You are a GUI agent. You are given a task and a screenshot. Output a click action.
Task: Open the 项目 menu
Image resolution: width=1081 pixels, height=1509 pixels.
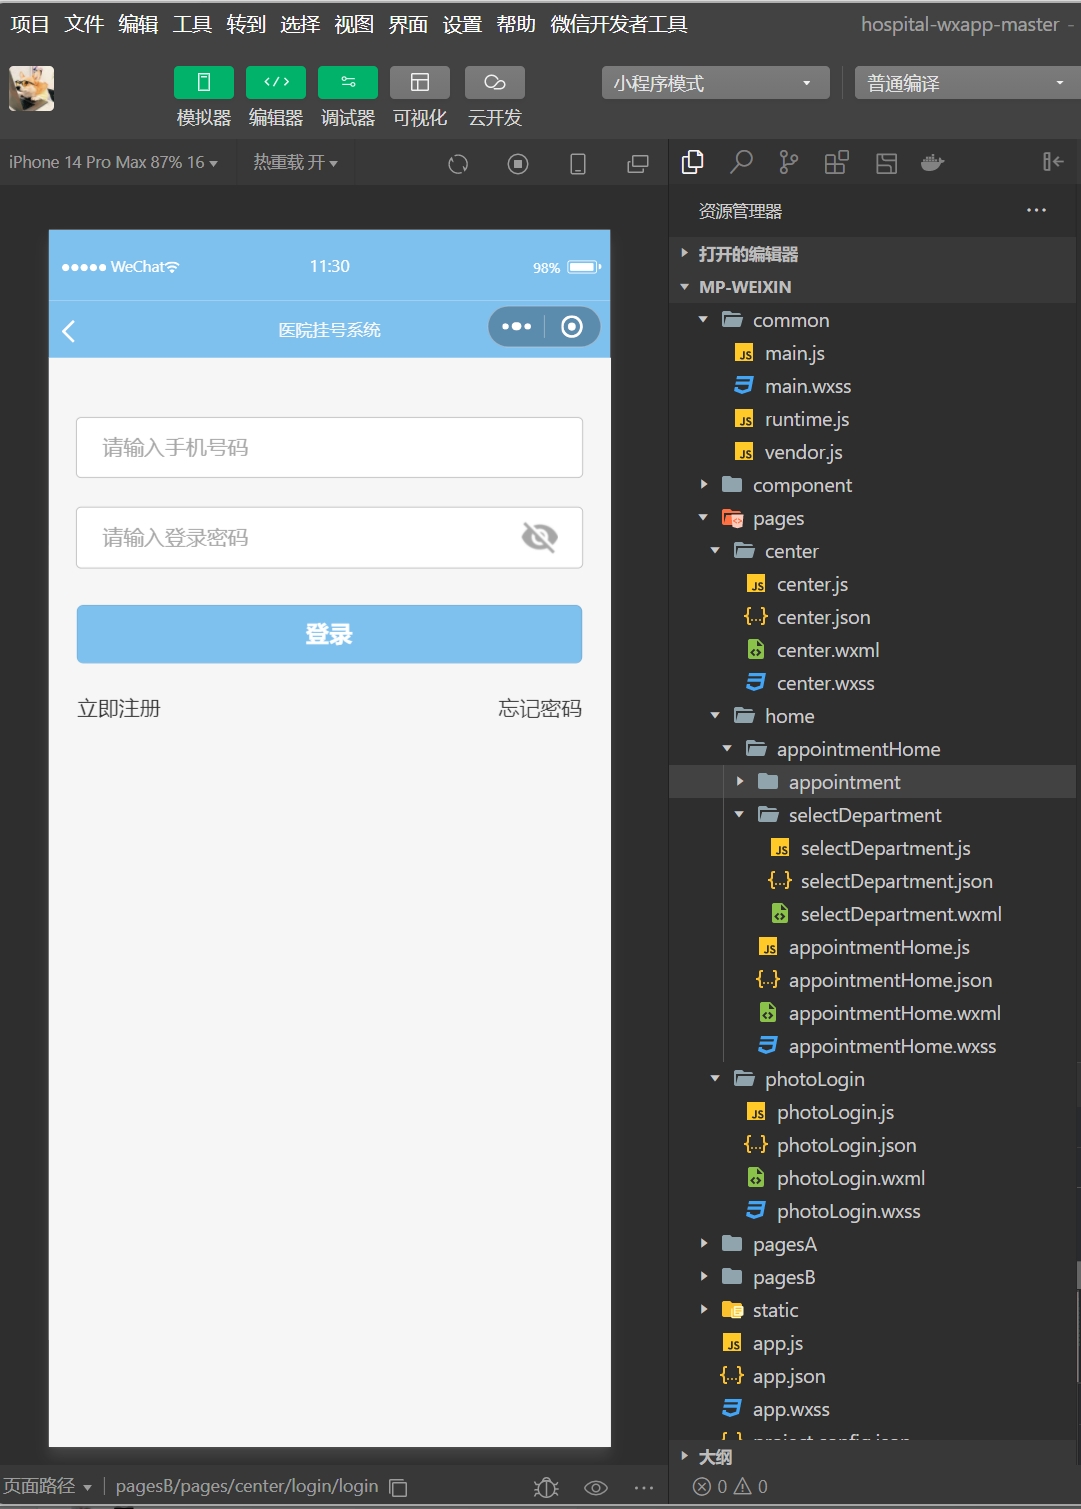[x=30, y=24]
